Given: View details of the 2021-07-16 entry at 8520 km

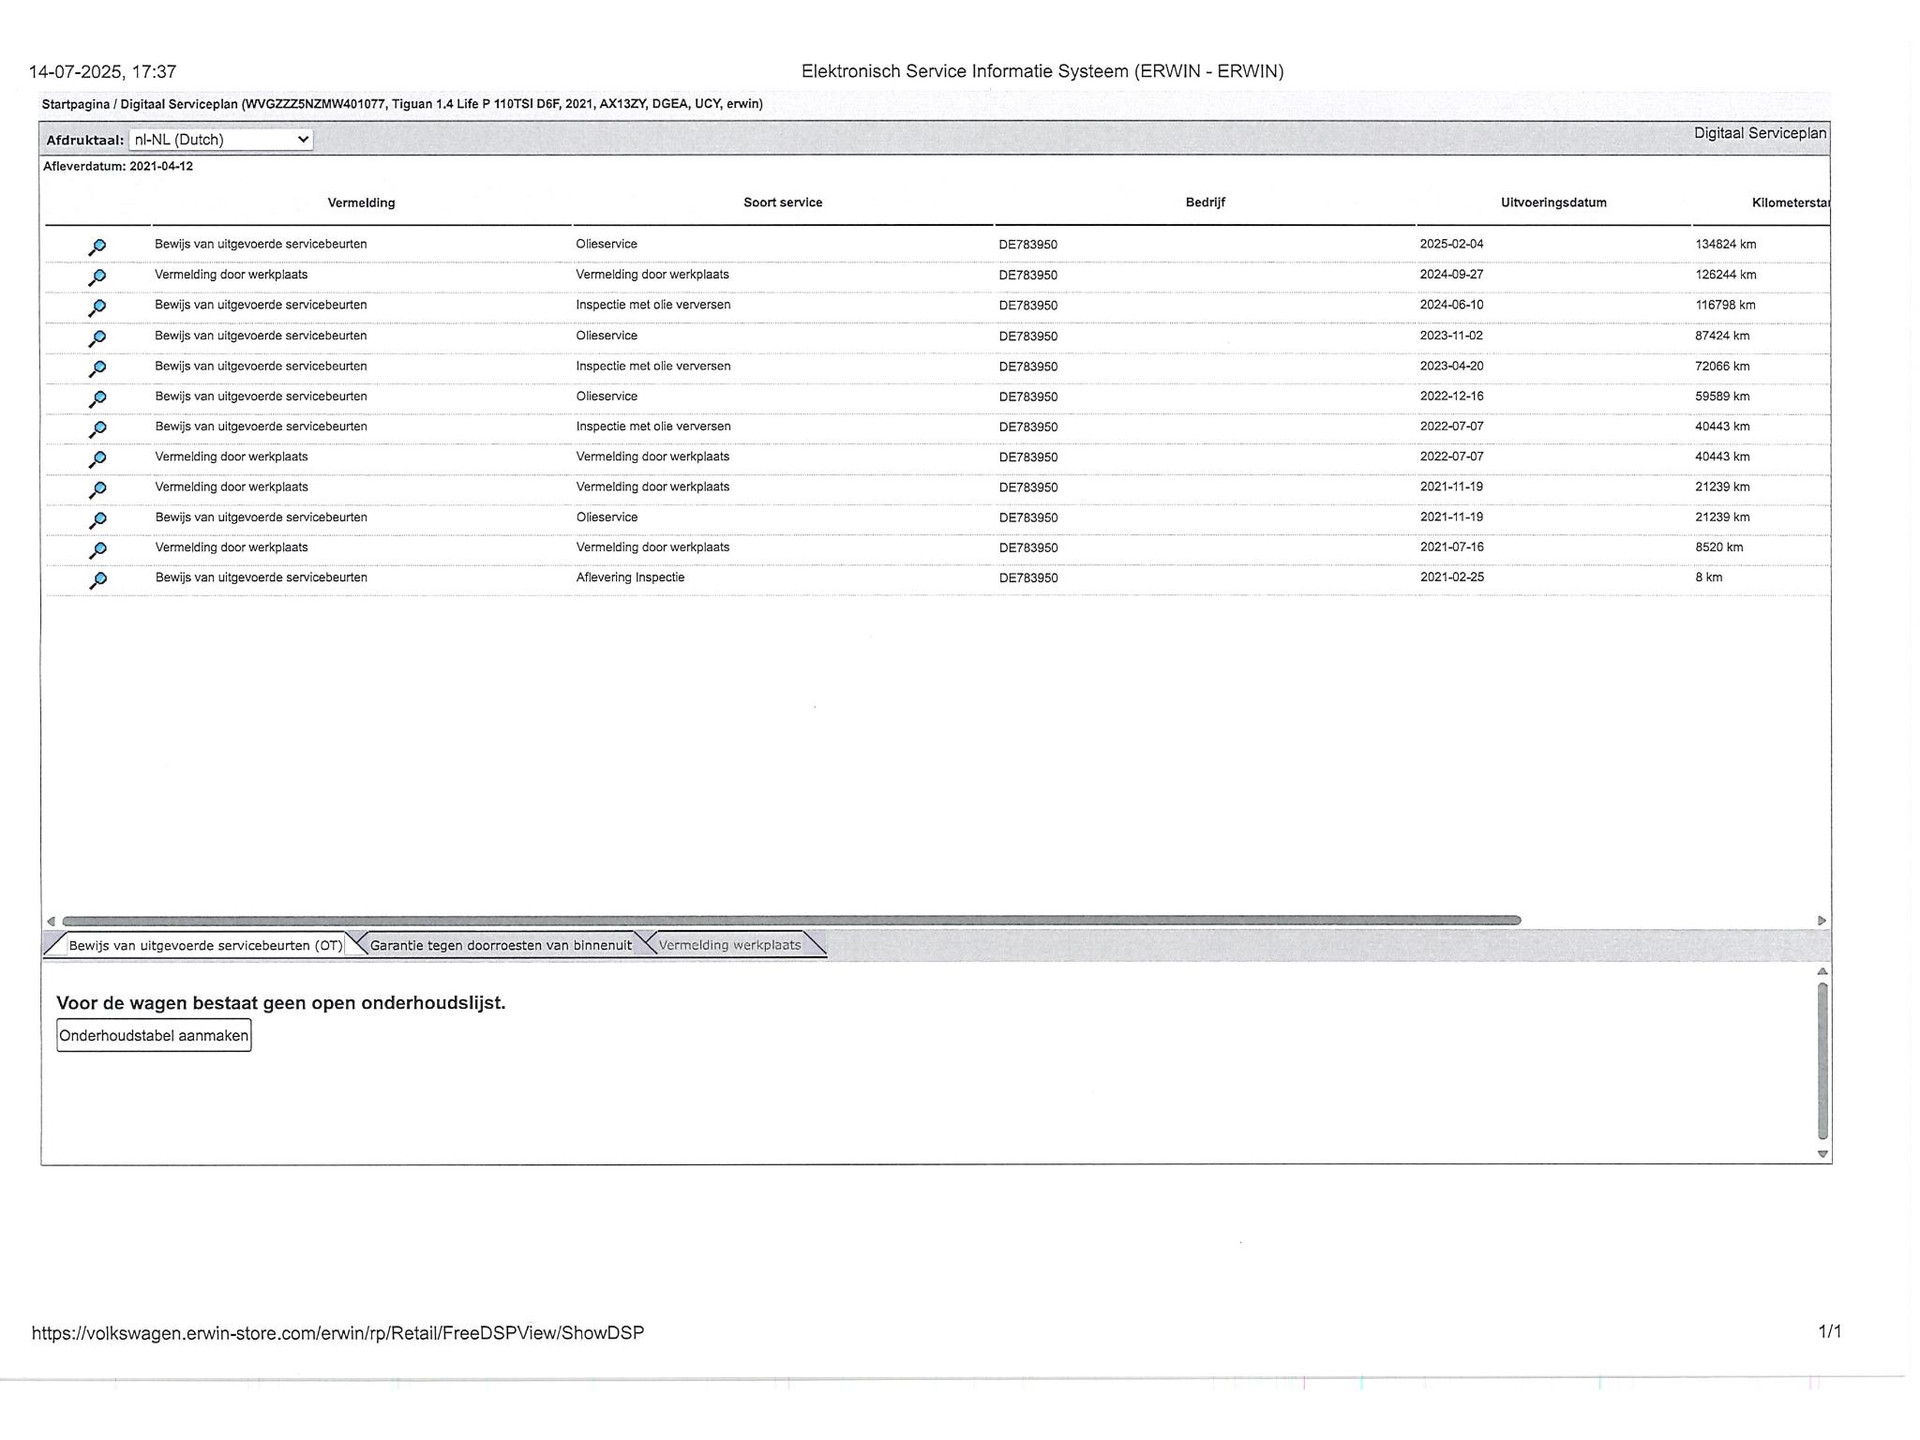Looking at the screenshot, I should click(97, 550).
